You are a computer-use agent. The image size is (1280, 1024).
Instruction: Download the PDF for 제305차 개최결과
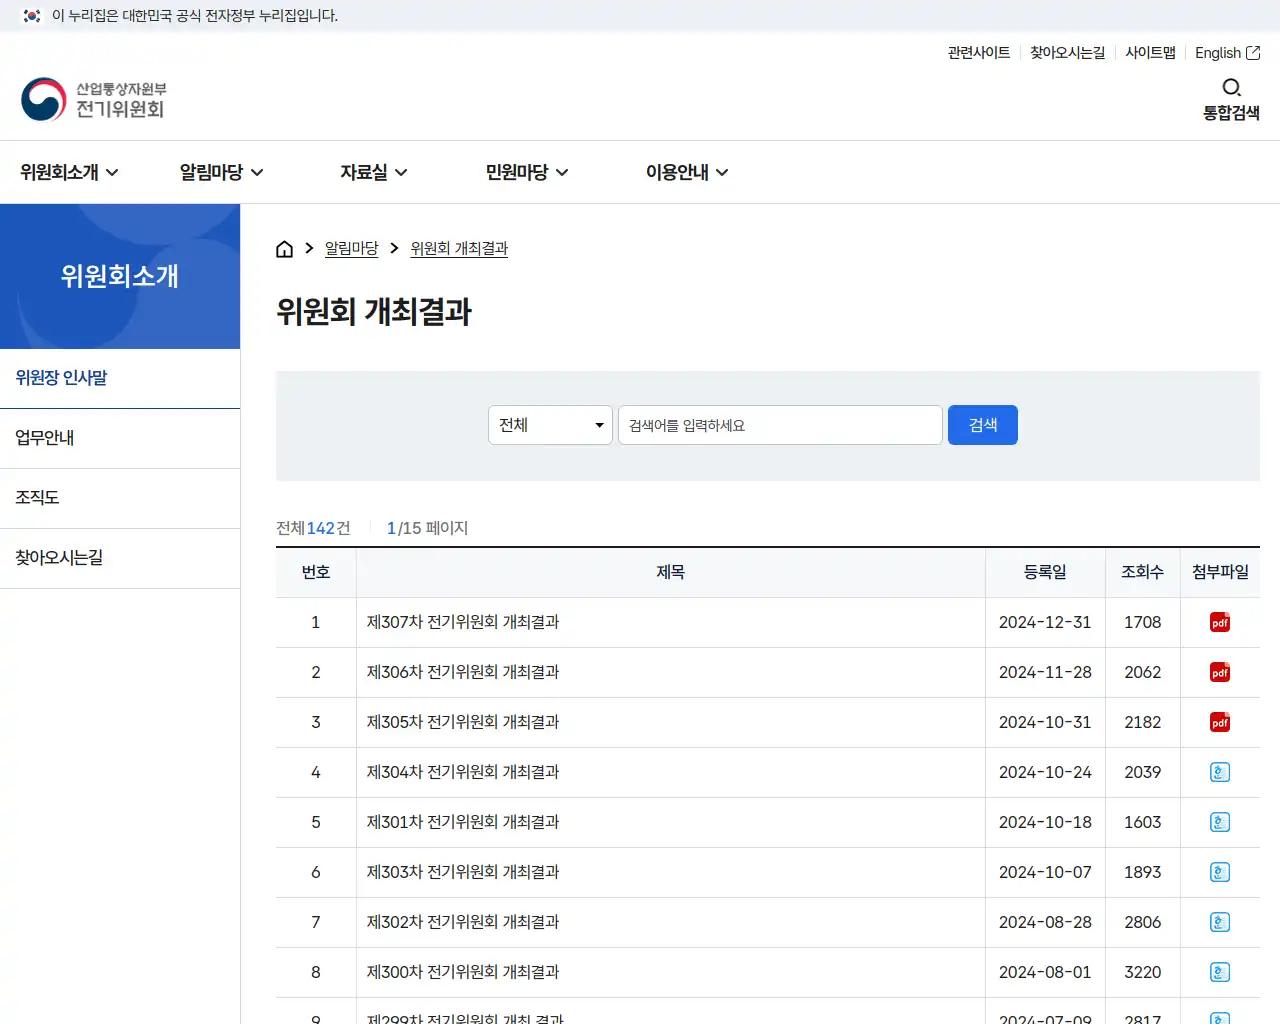[1220, 722]
